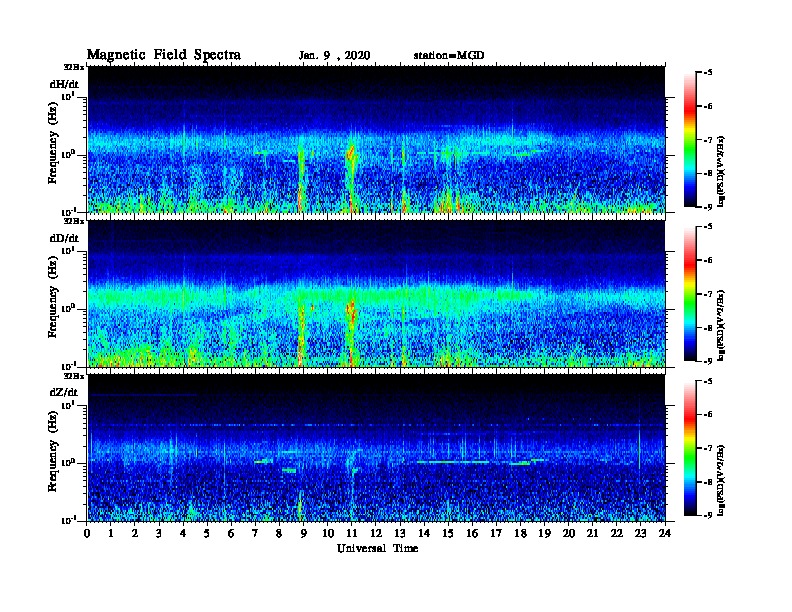Click the dH/dt panel color scale bar
The width and height of the screenshot is (792, 612).
690,140
